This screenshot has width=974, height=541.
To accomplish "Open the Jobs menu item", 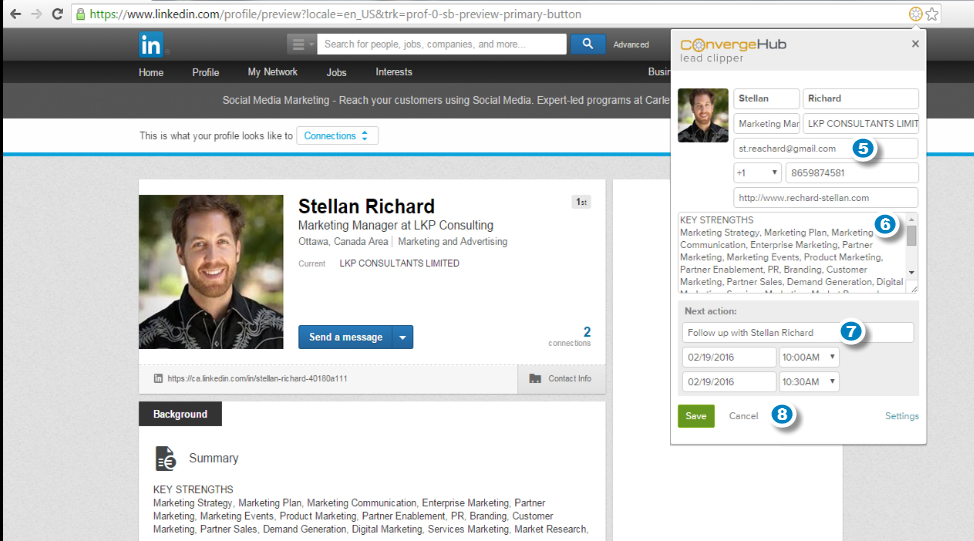I will coord(337,72).
